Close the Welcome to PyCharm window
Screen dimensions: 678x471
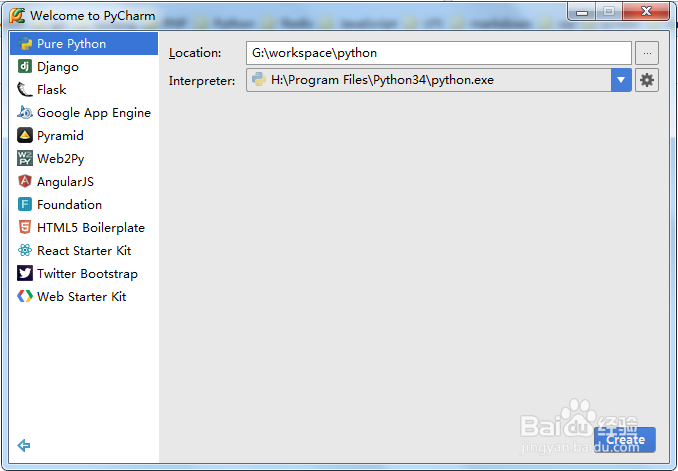pos(646,12)
